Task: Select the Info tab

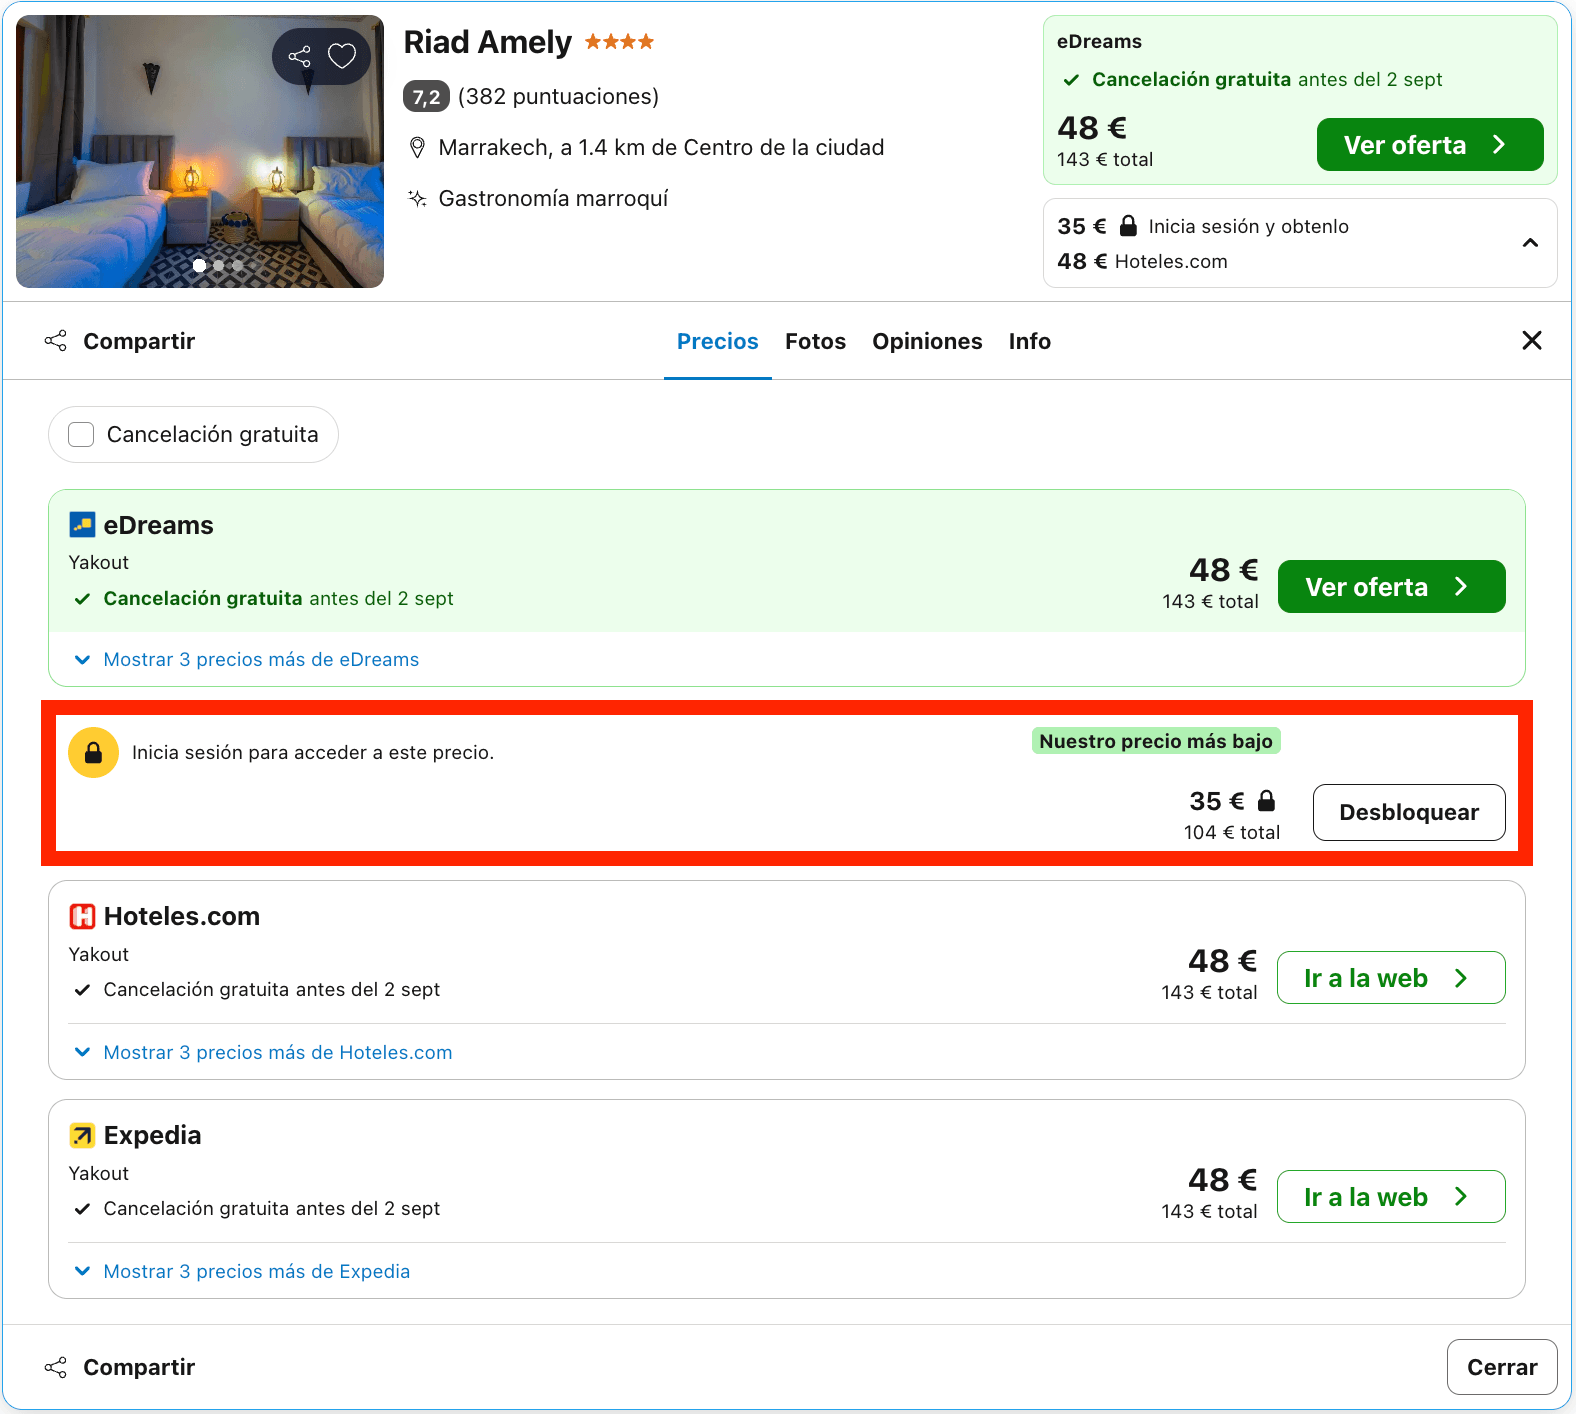Action: pos(1029,341)
